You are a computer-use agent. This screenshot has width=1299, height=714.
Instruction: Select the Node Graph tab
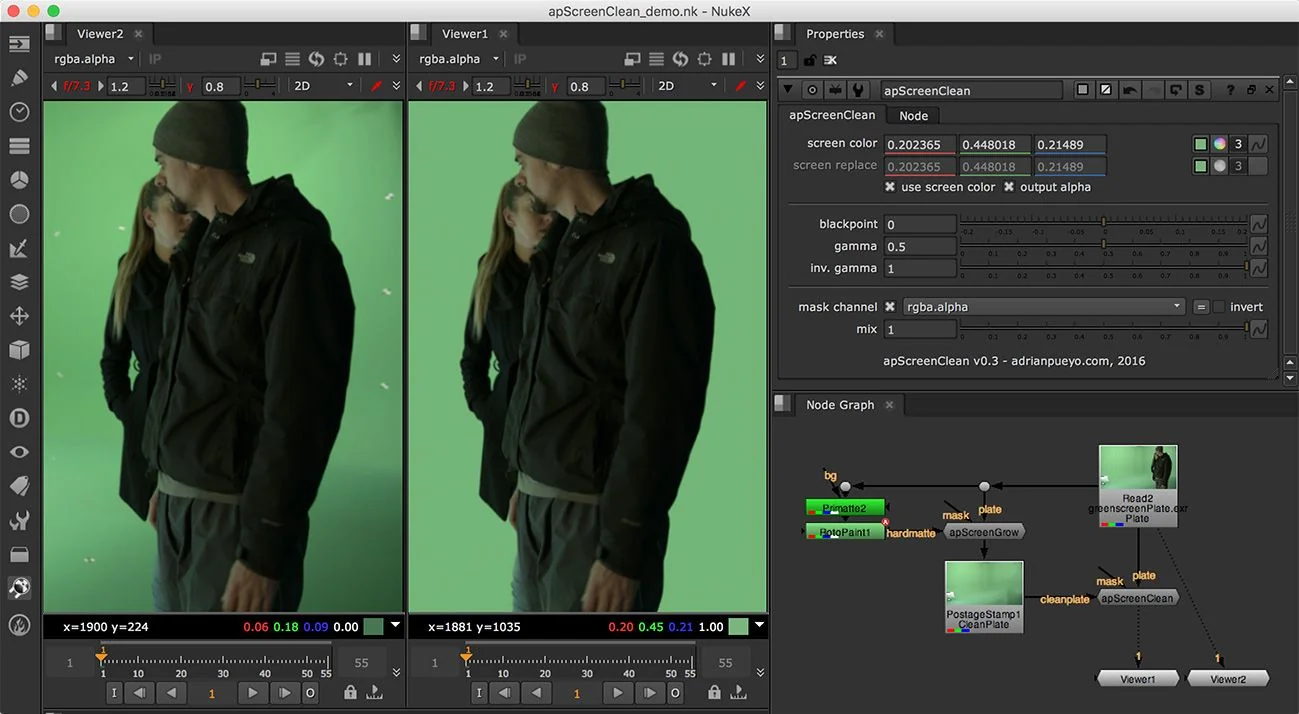[x=839, y=405]
